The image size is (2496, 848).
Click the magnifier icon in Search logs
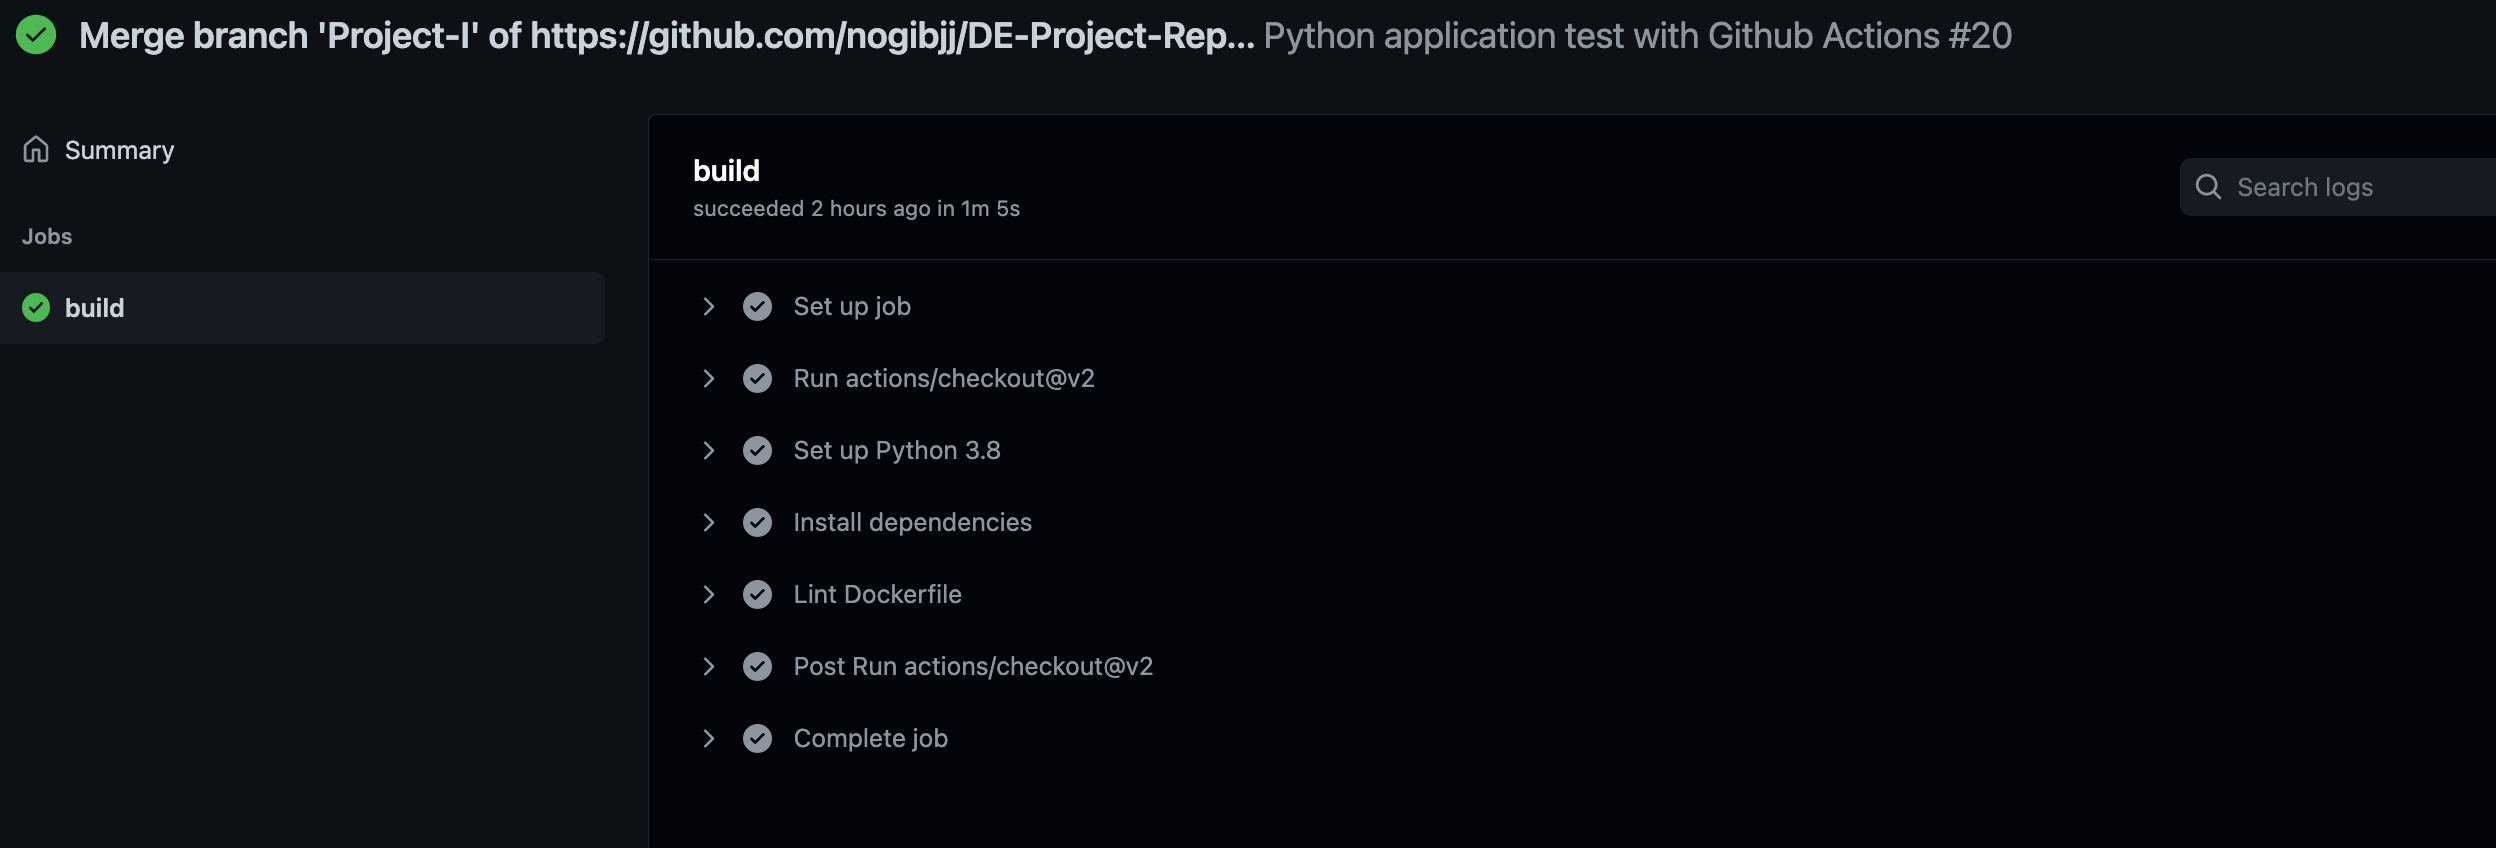click(2208, 187)
